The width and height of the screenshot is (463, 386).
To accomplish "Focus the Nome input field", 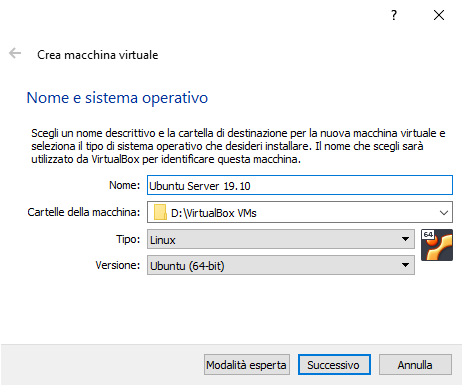I will (x=300, y=185).
